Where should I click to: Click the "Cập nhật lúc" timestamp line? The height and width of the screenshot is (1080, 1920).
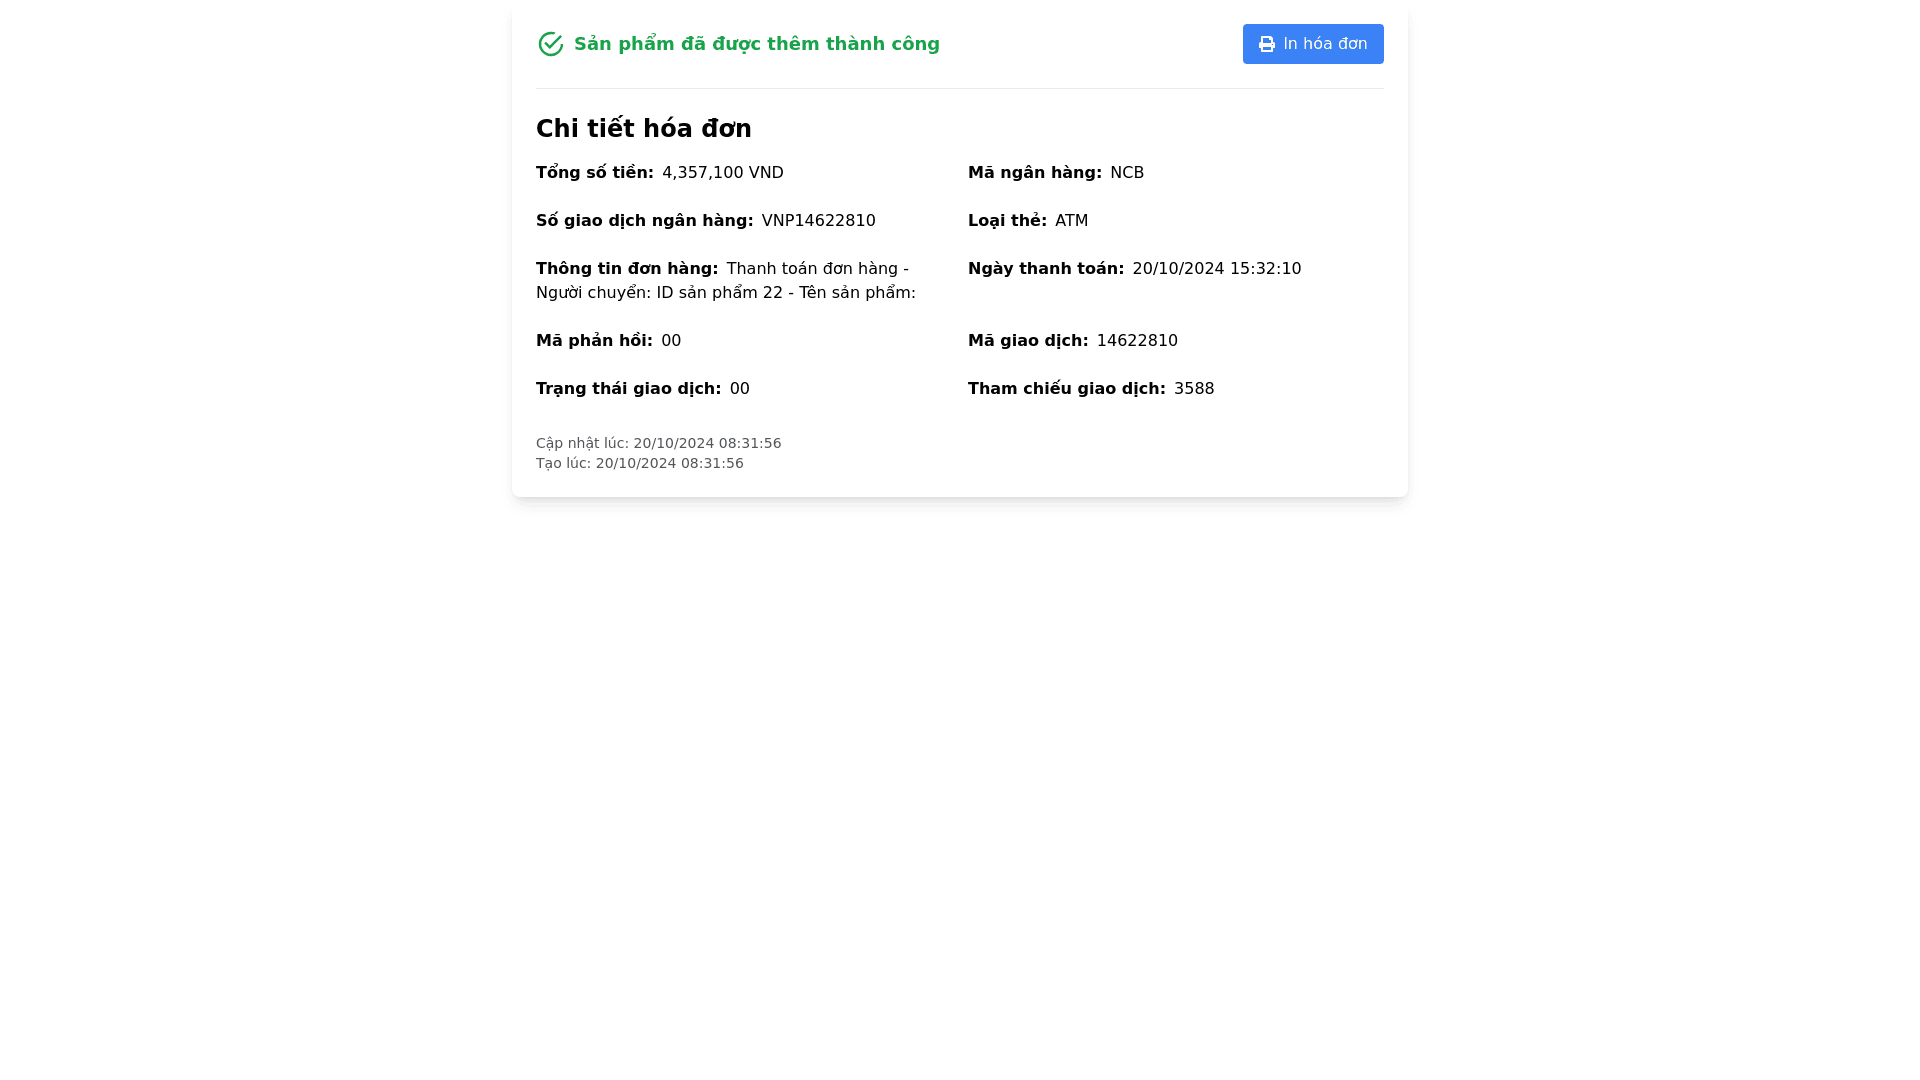point(658,443)
